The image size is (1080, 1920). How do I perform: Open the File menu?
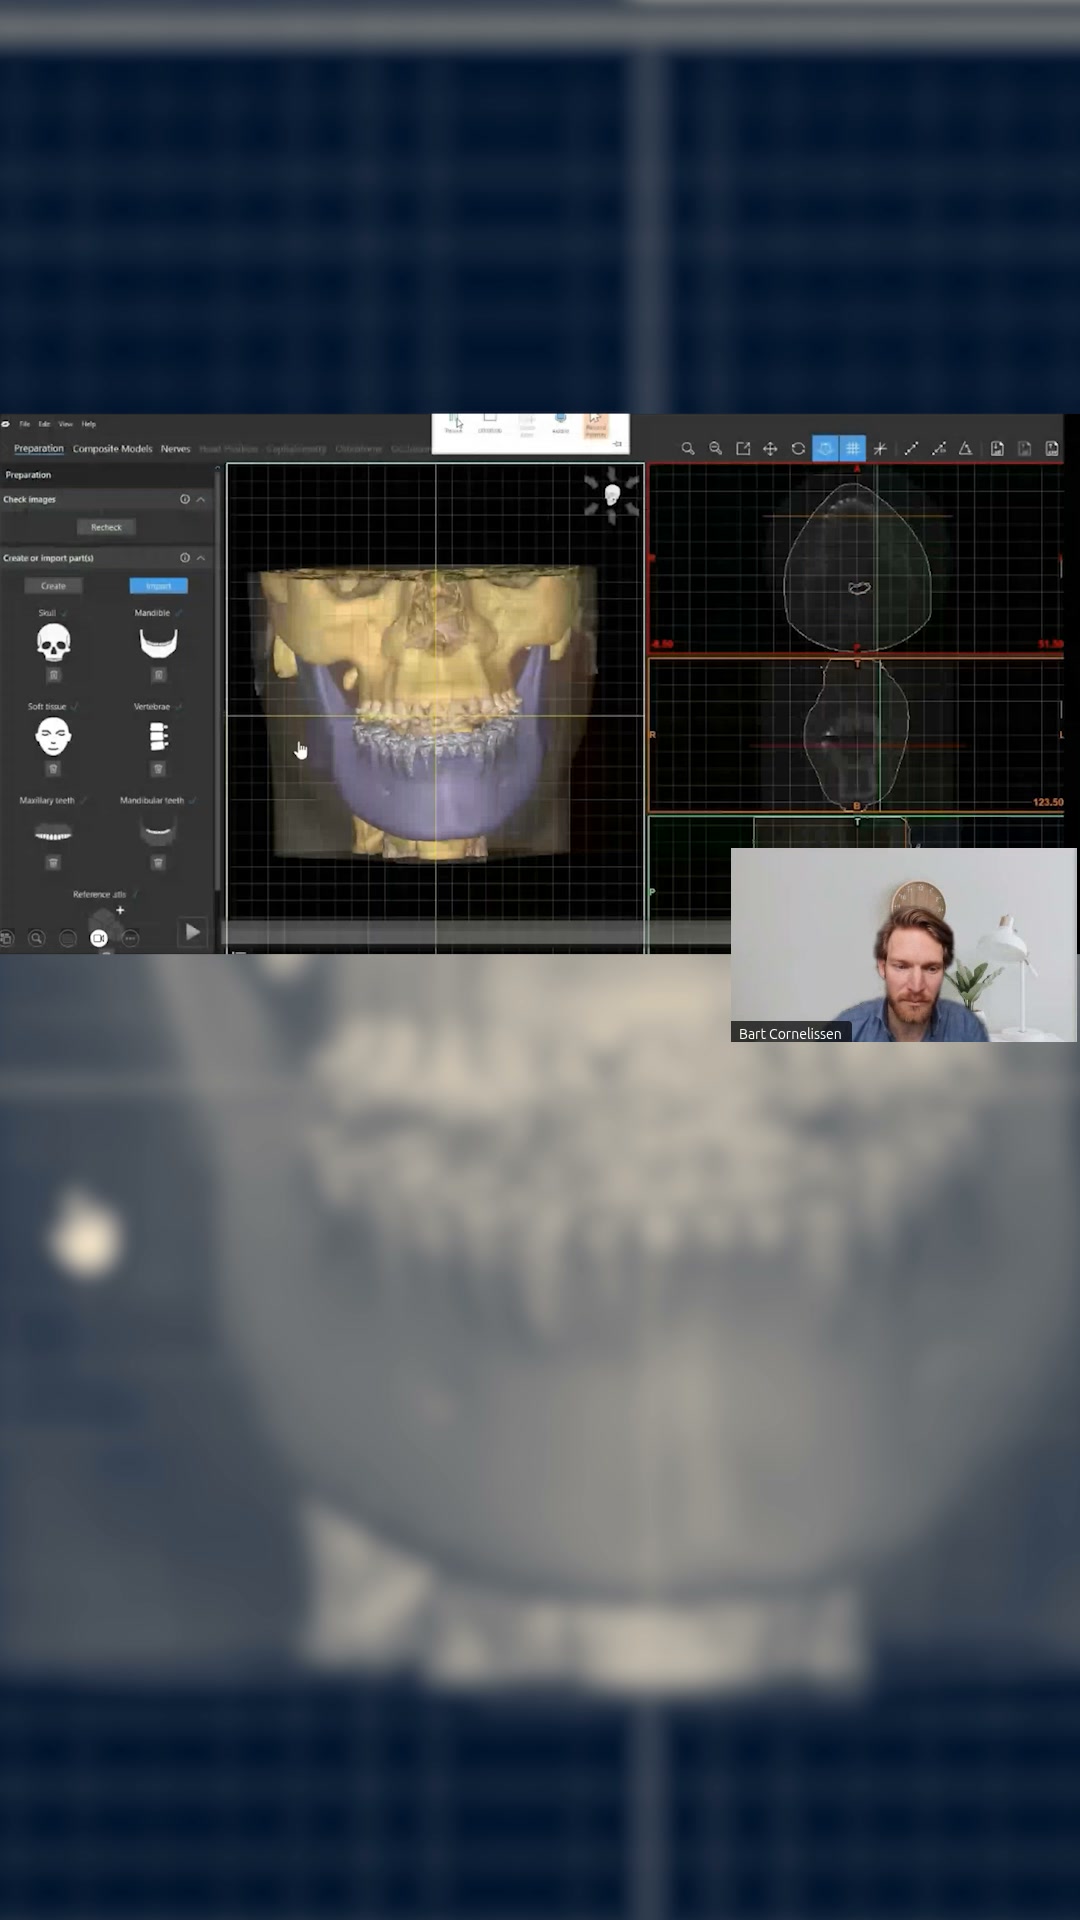point(25,424)
